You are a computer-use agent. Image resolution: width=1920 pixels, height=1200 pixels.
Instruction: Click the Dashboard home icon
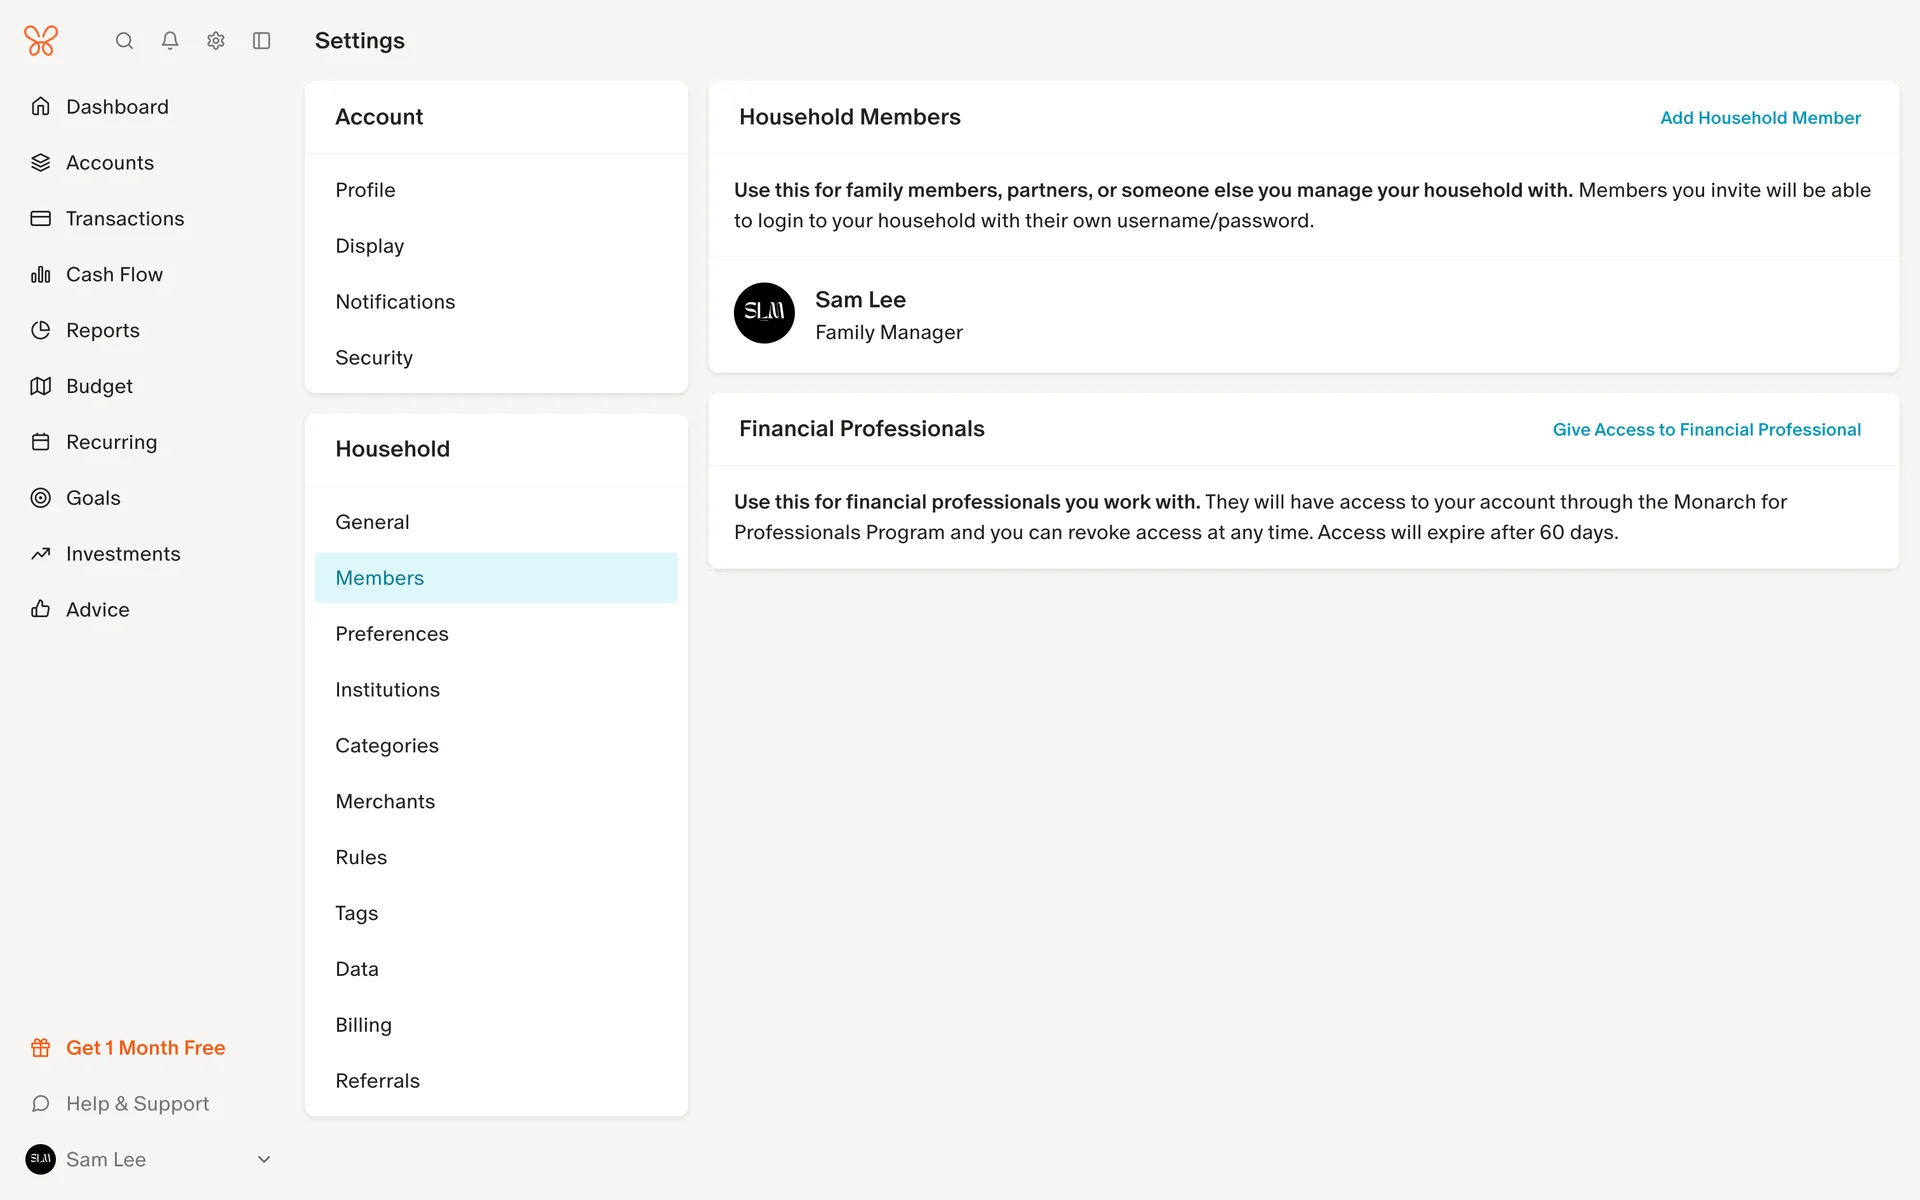(41, 106)
